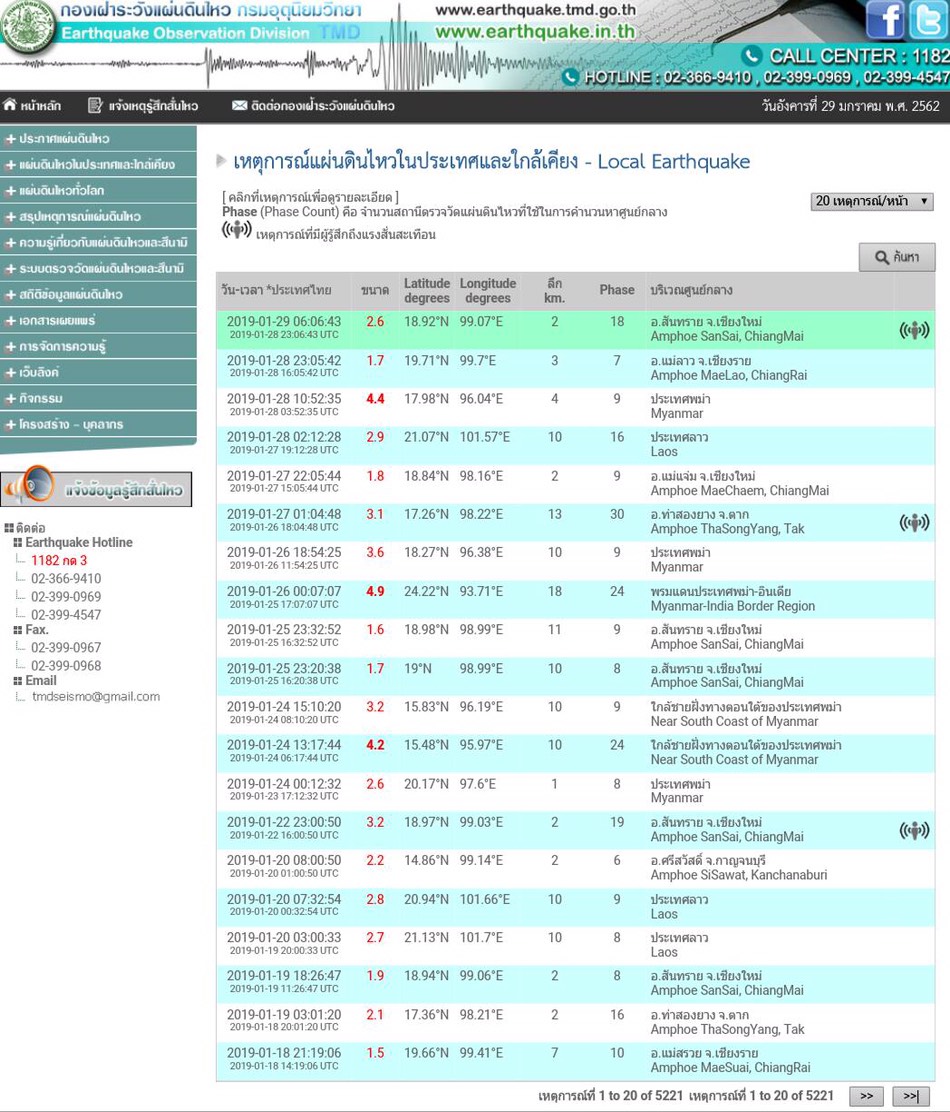Viewport: 950px width, 1112px height.
Task: Open the Twitter bird icon
Action: 928,20
